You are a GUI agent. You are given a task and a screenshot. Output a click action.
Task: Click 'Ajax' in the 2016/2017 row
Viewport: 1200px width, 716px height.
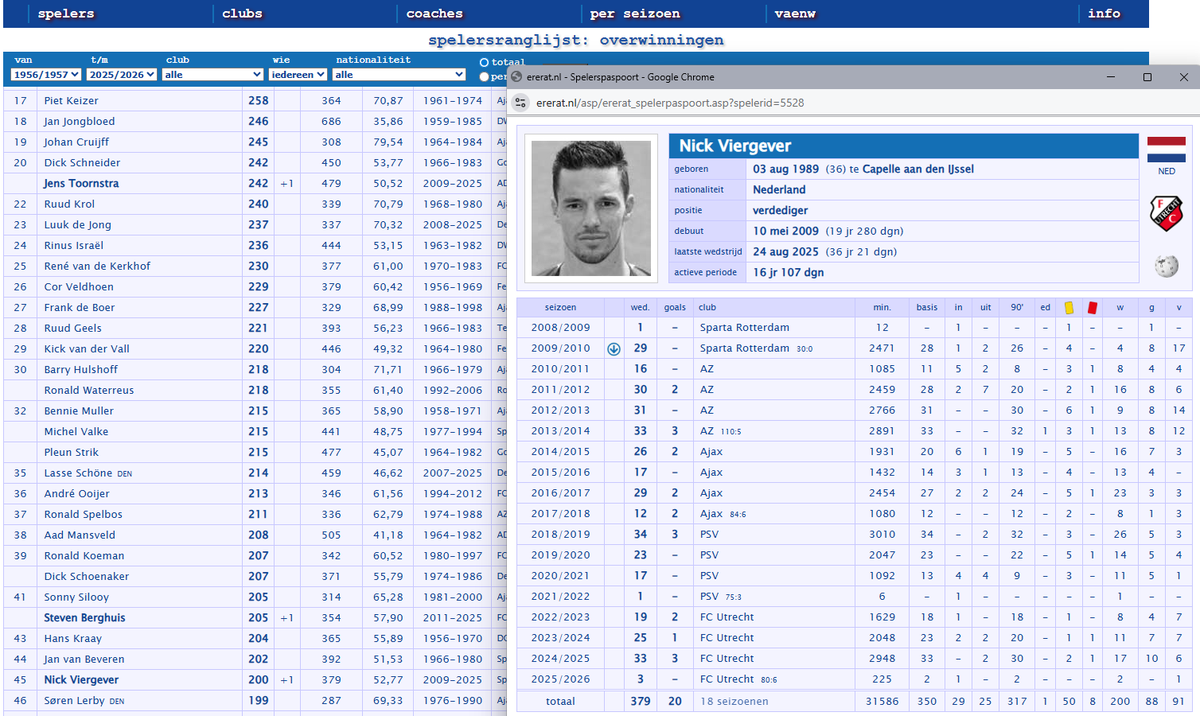tap(711, 493)
